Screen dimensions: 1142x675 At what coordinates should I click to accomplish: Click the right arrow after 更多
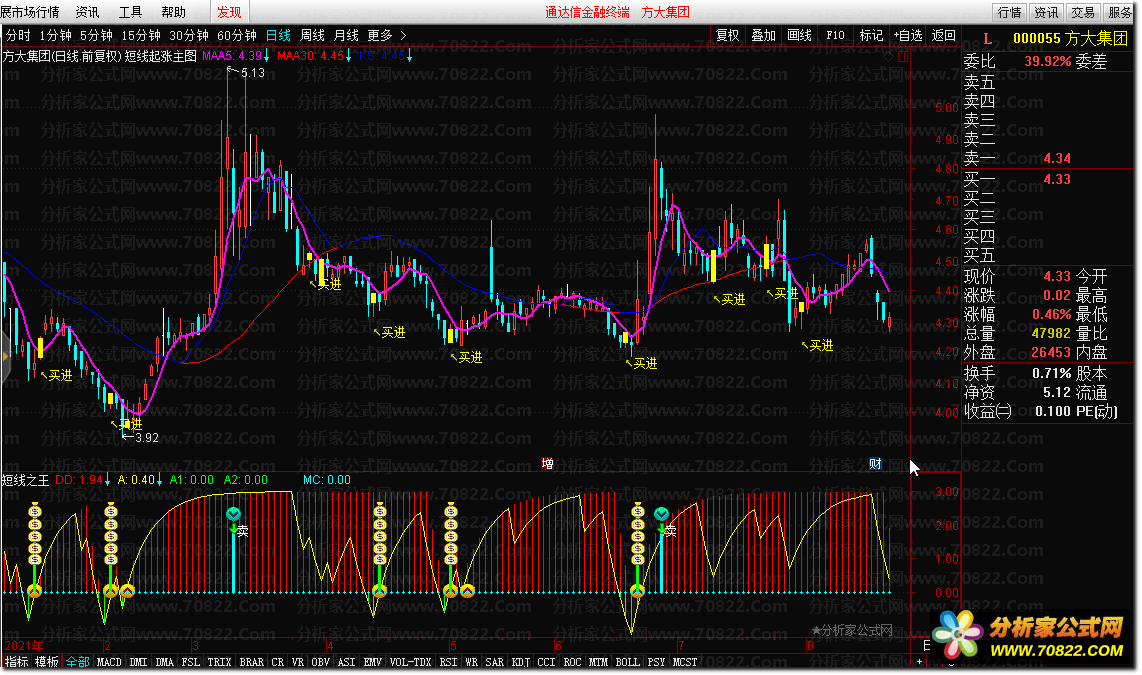click(x=403, y=35)
